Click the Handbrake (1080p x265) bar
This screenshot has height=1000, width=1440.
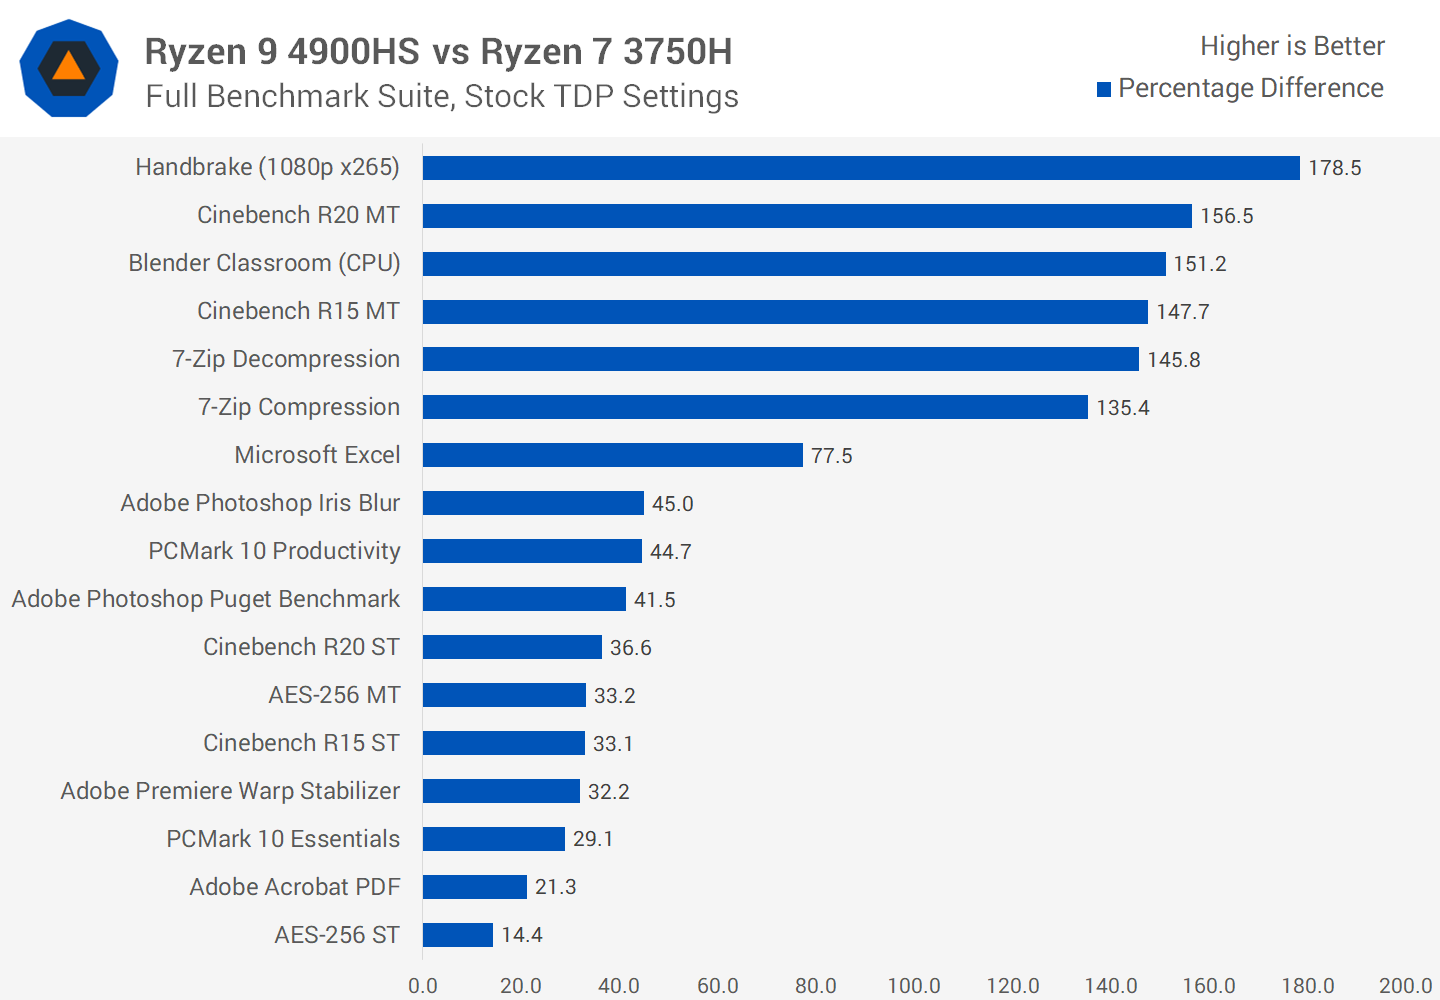(x=861, y=168)
